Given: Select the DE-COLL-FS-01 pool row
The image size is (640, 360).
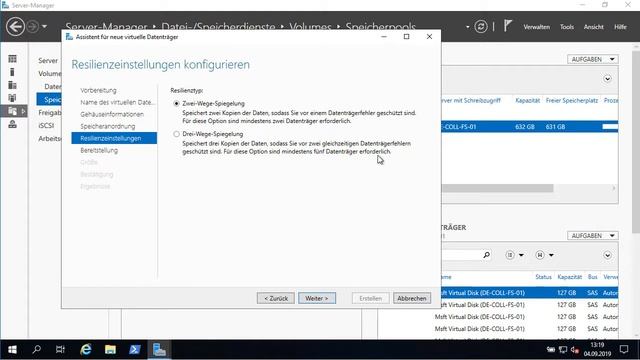Looking at the screenshot, I should (530, 127).
